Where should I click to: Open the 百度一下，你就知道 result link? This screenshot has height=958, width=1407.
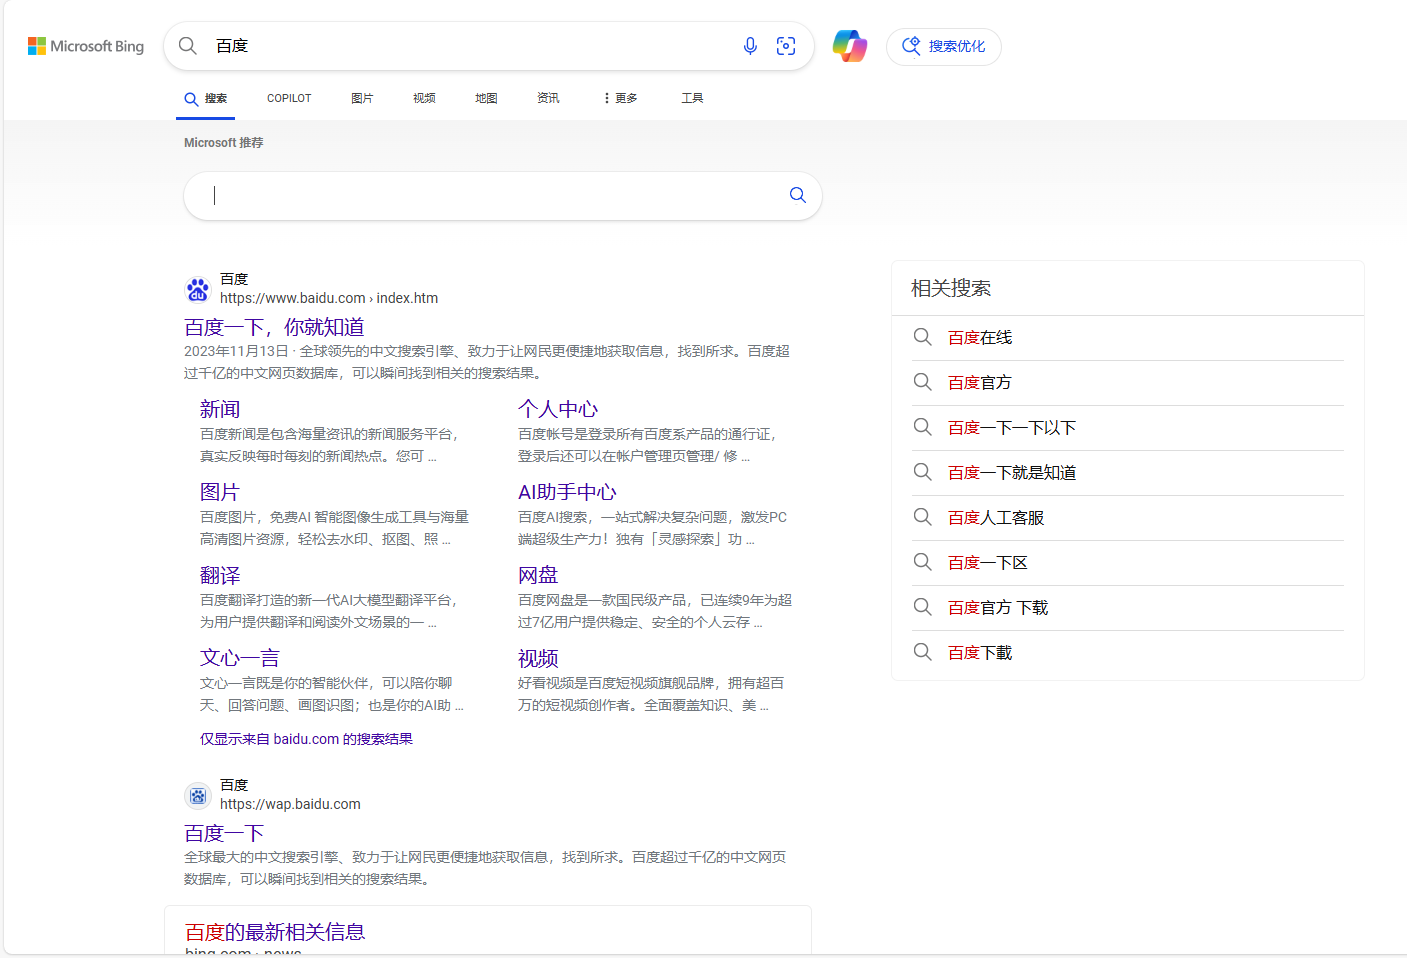point(274,327)
